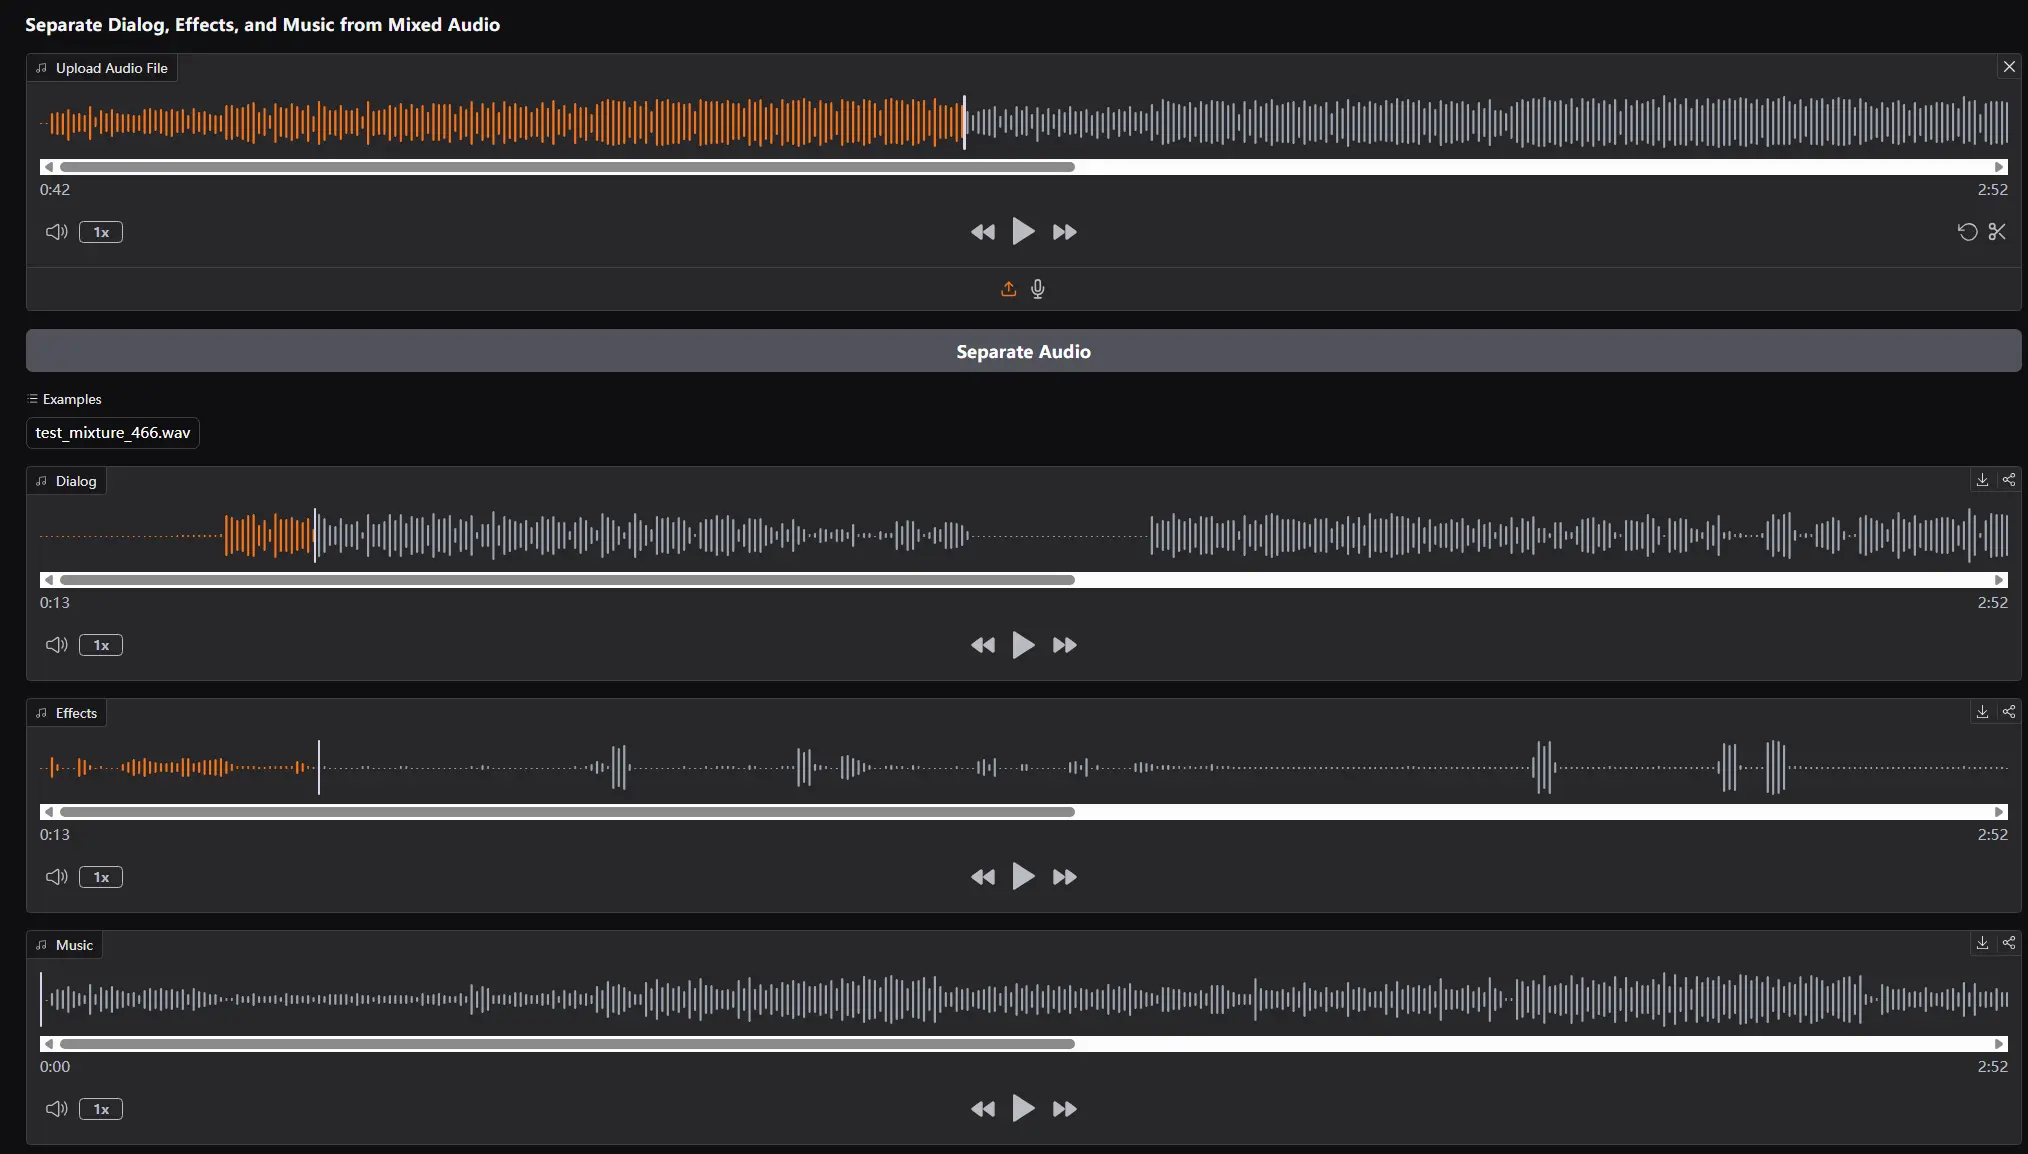
Task: Download the Music audio
Action: point(1982,943)
